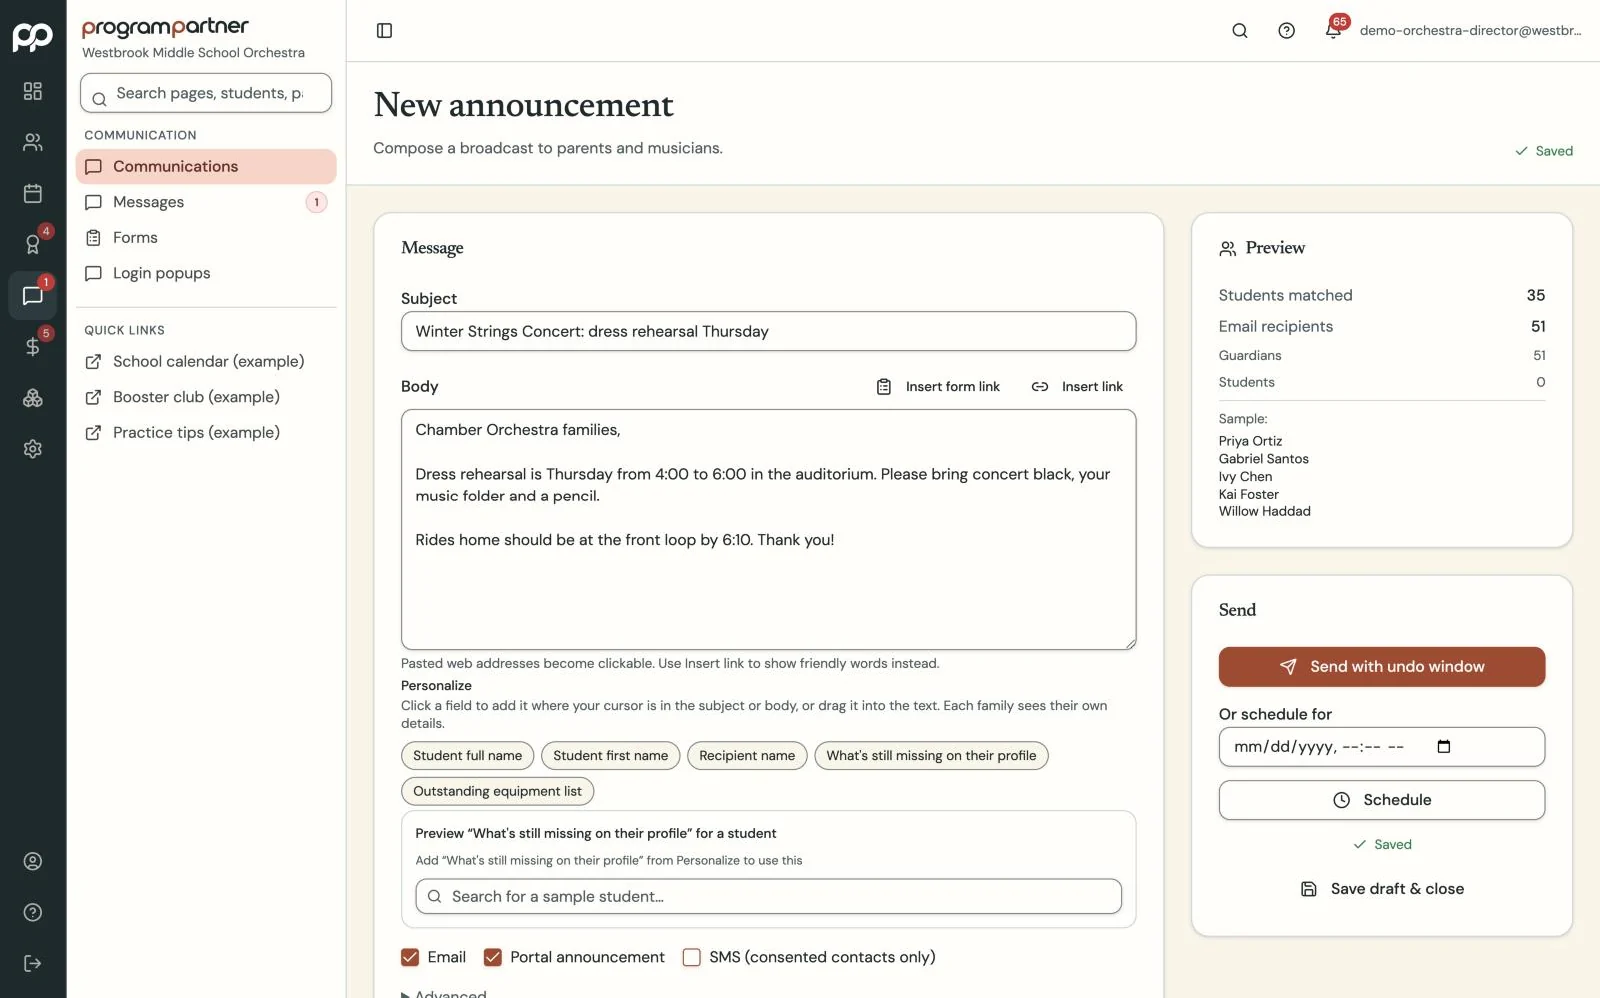The width and height of the screenshot is (1600, 998).
Task: Open the Booster club (example) link
Action: (206, 397)
